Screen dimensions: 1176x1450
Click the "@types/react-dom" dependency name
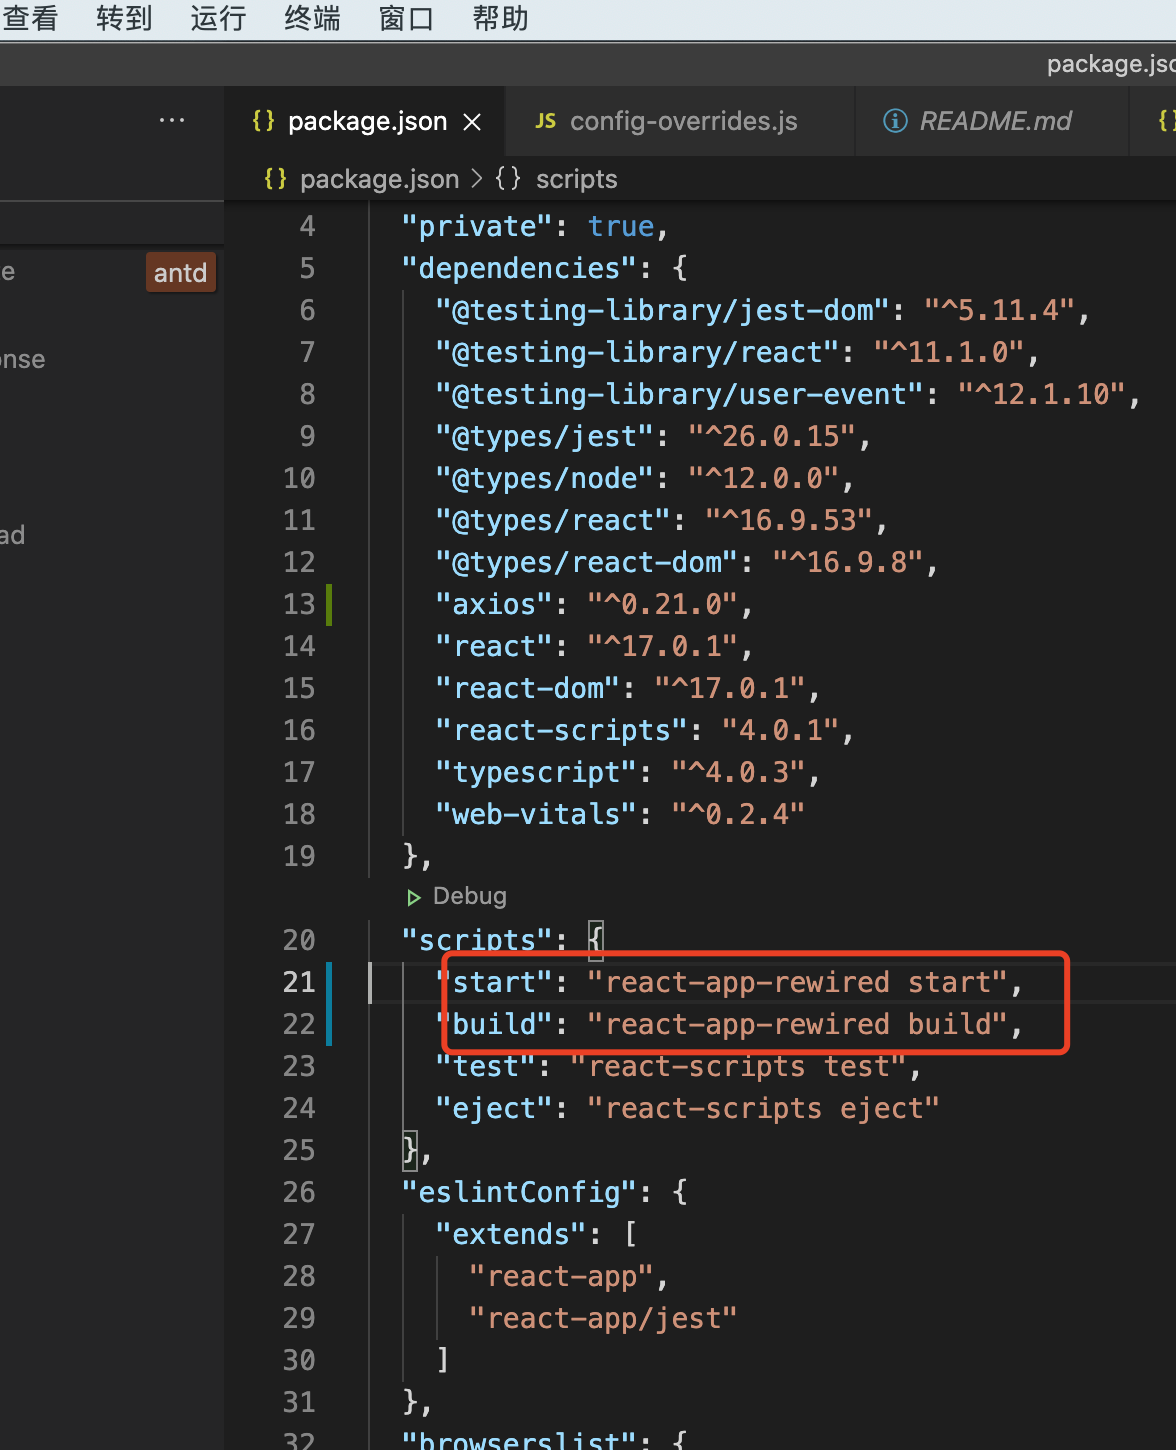pos(587,563)
